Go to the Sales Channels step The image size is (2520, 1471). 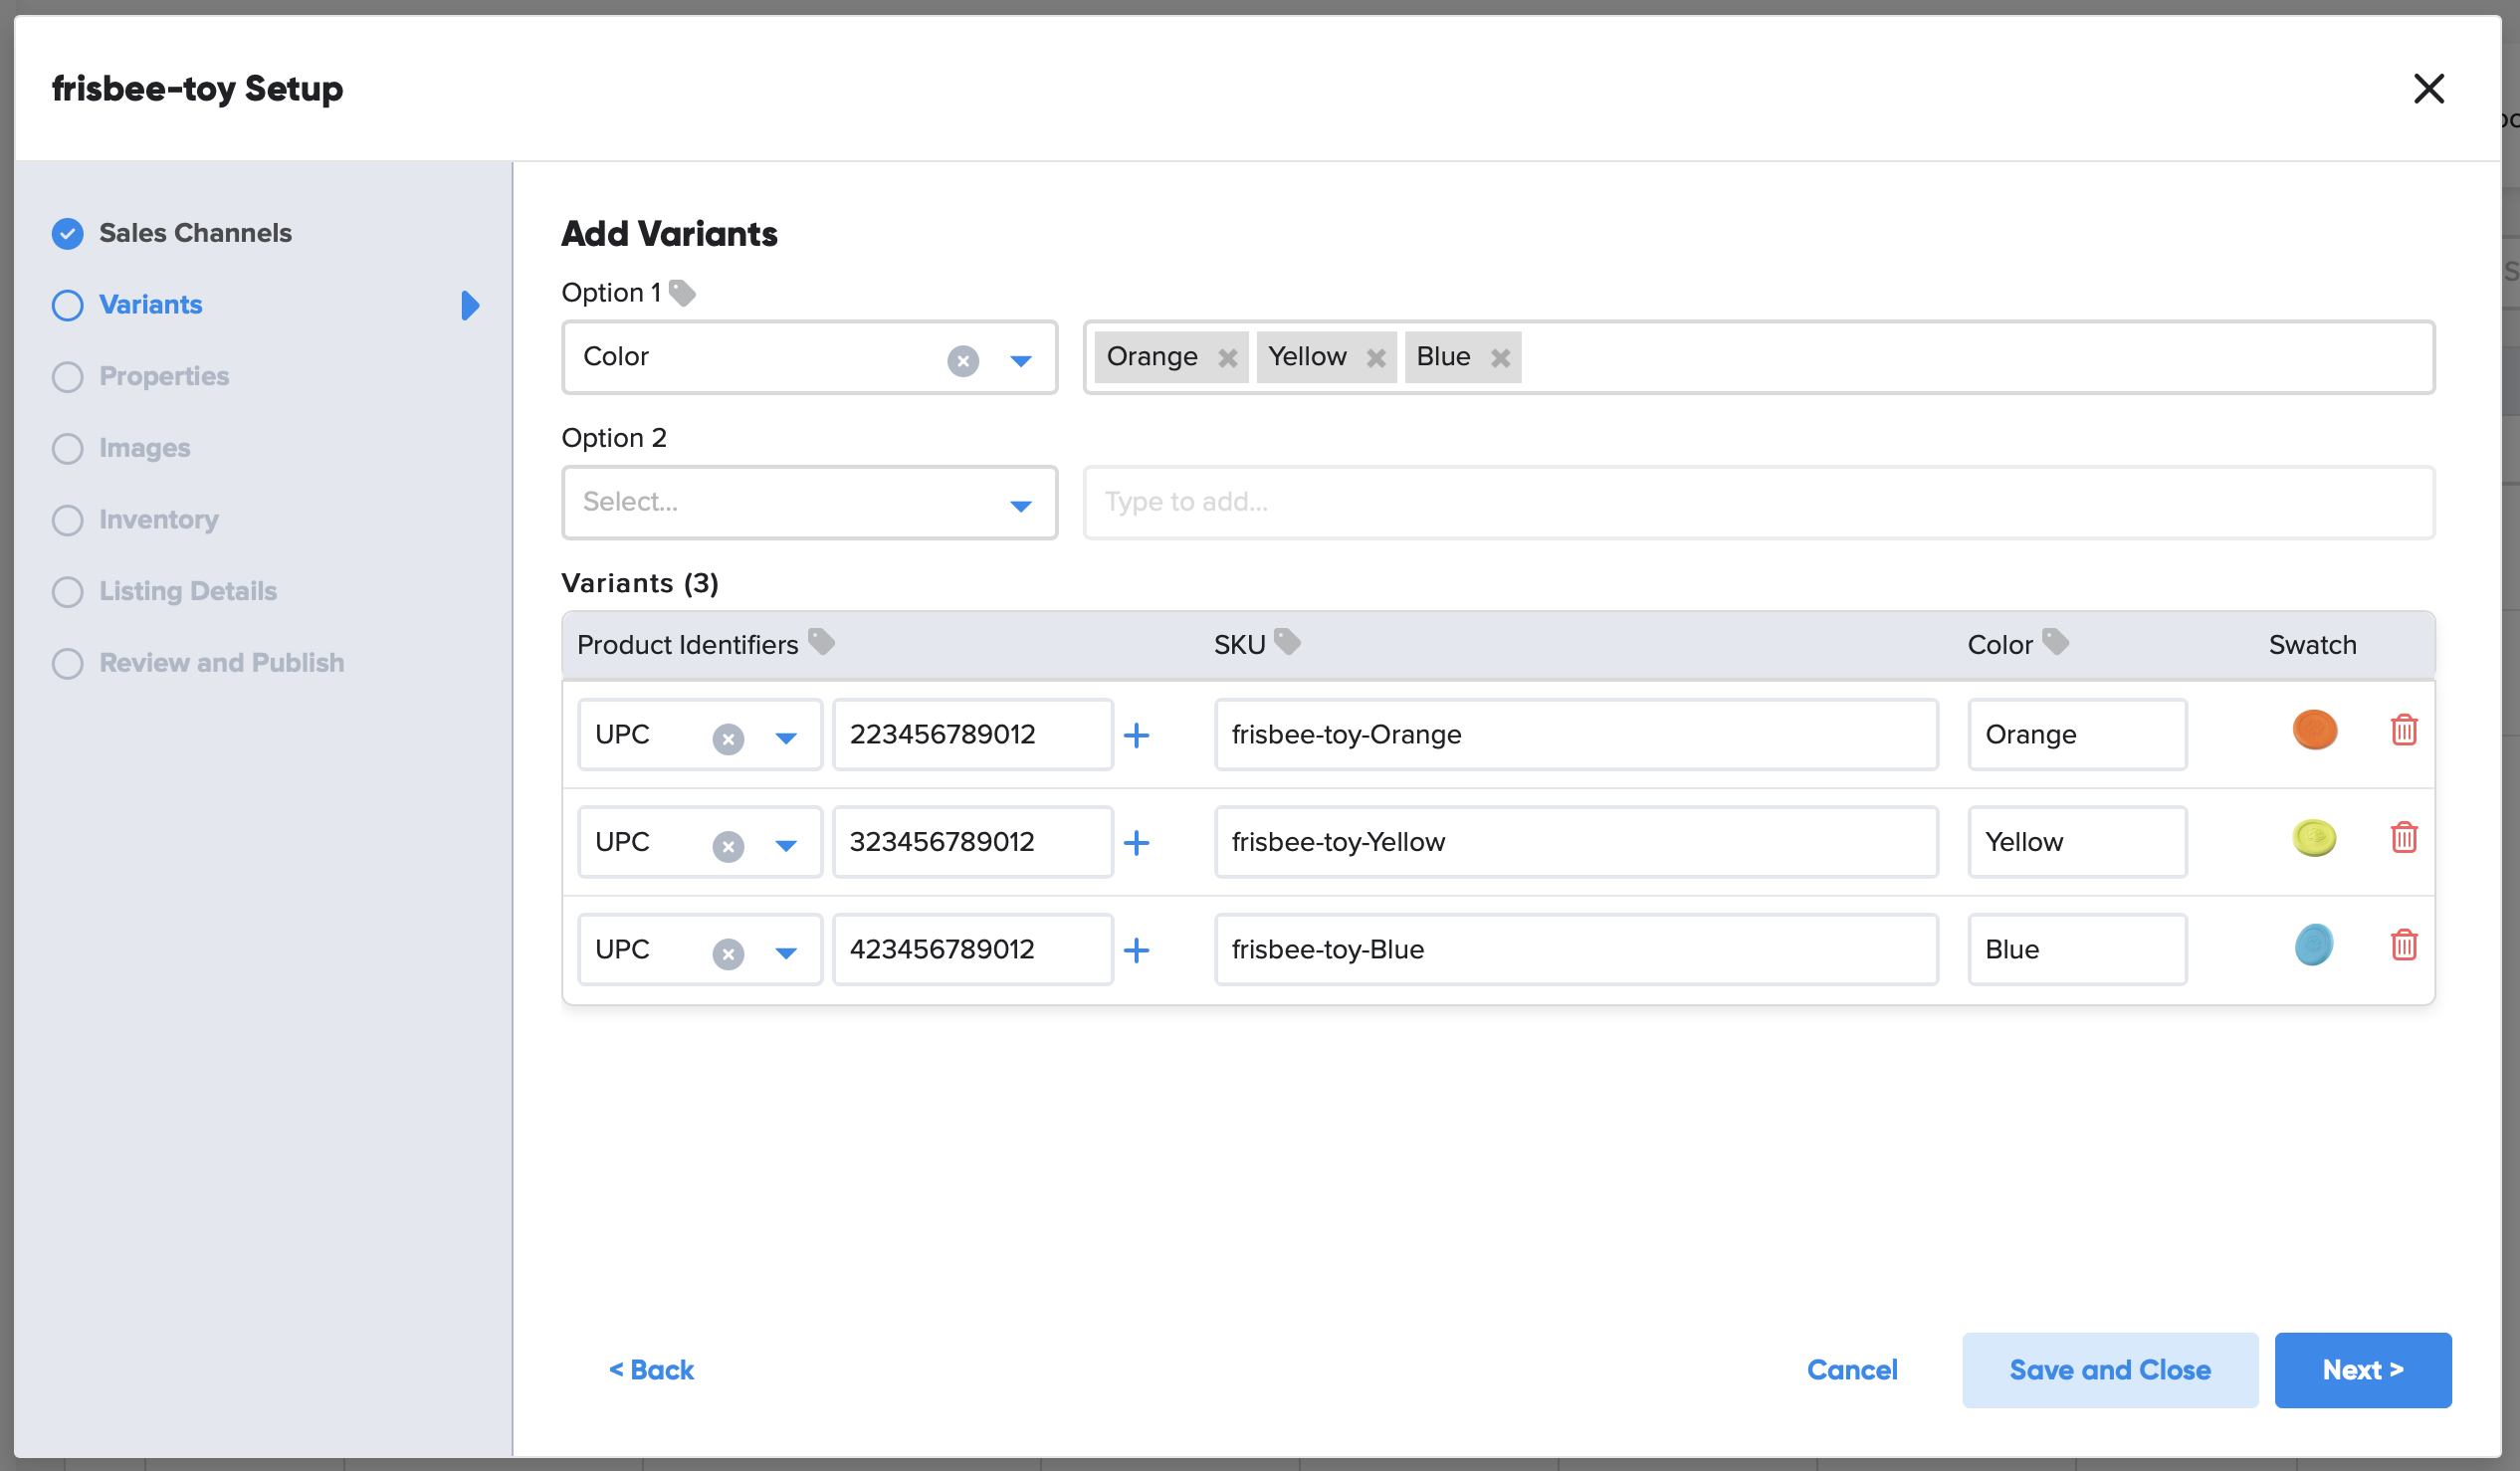tap(195, 233)
